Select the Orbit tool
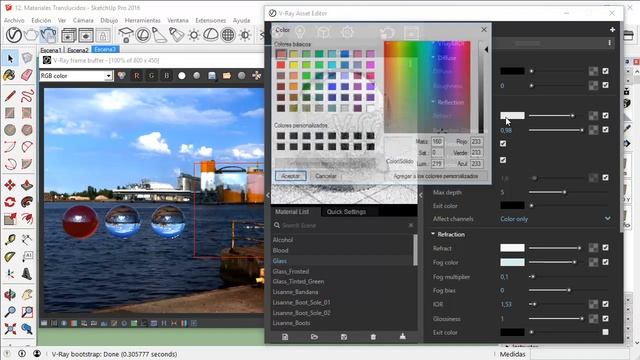The width and height of the screenshot is (640, 360). point(10,295)
